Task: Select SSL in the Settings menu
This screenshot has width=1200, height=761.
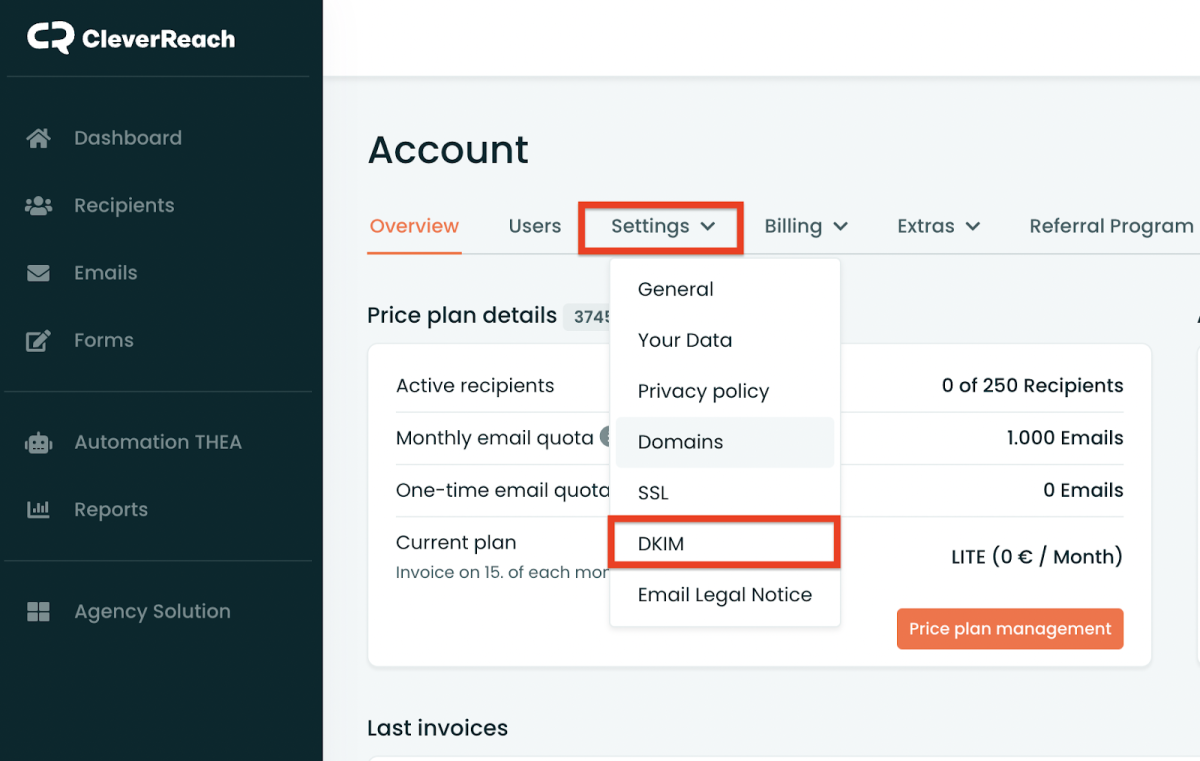Action: tap(725, 493)
